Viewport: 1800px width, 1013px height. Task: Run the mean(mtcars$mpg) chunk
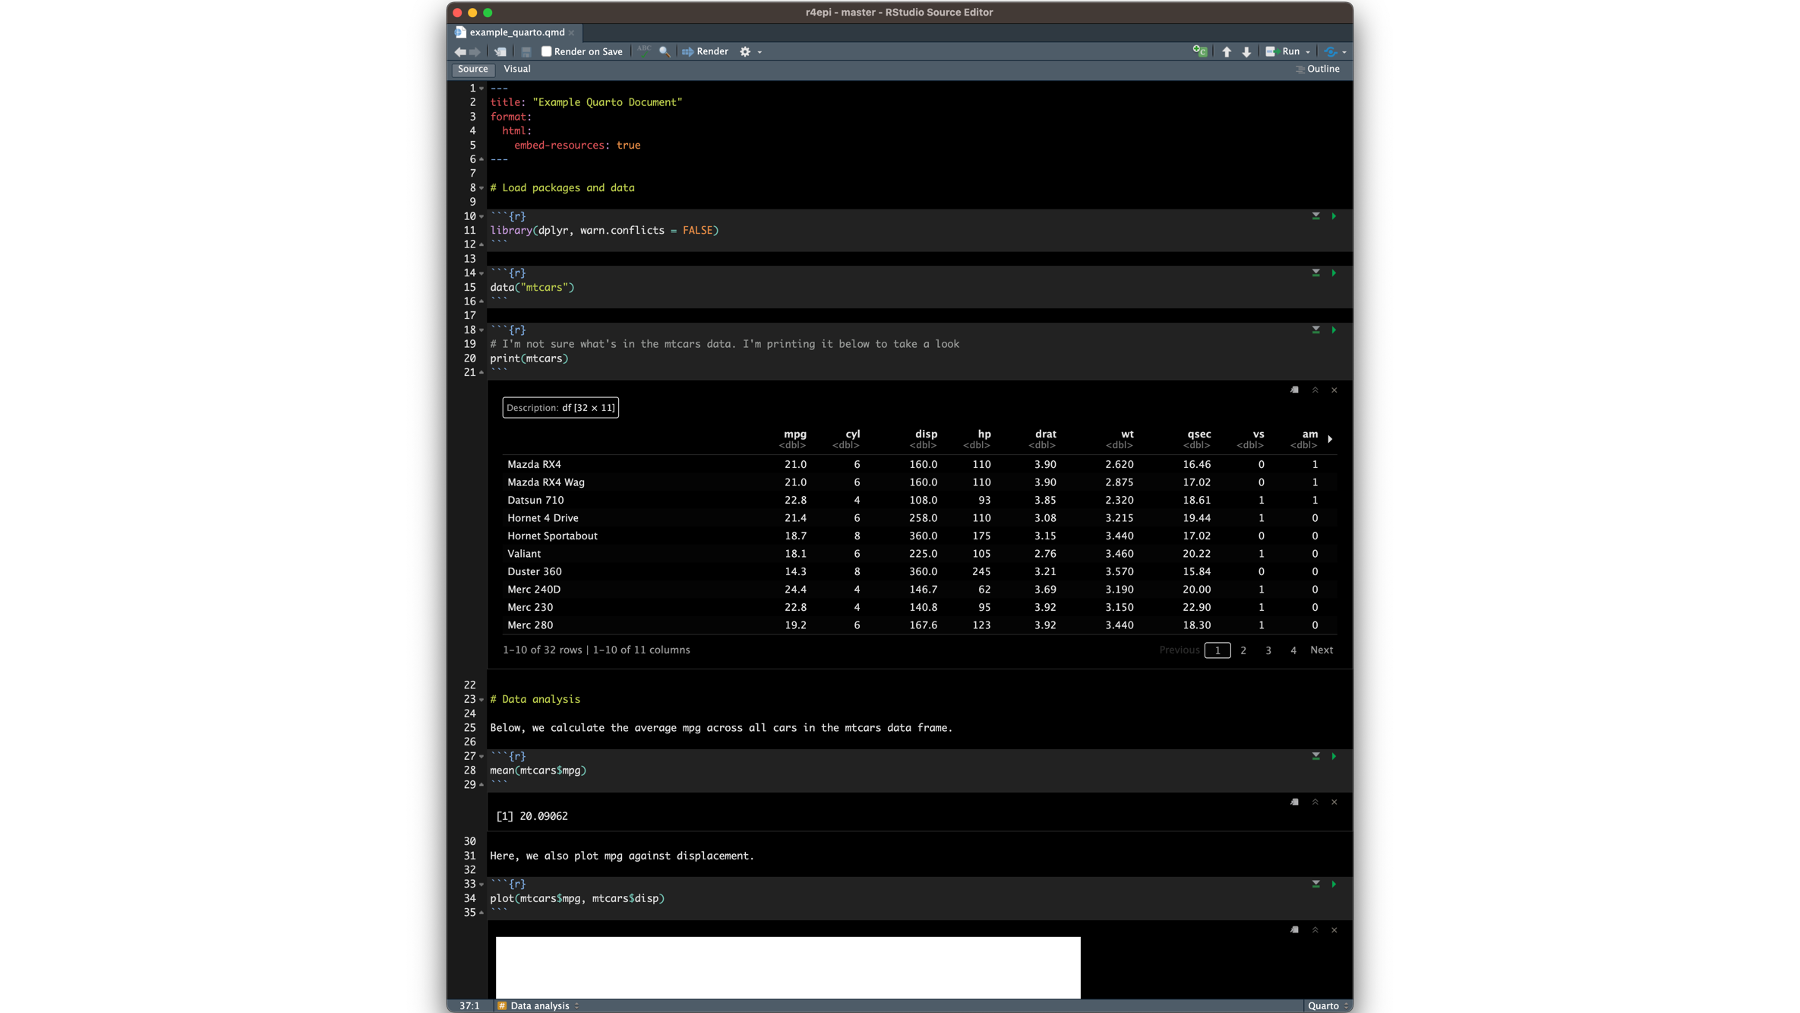(1333, 756)
